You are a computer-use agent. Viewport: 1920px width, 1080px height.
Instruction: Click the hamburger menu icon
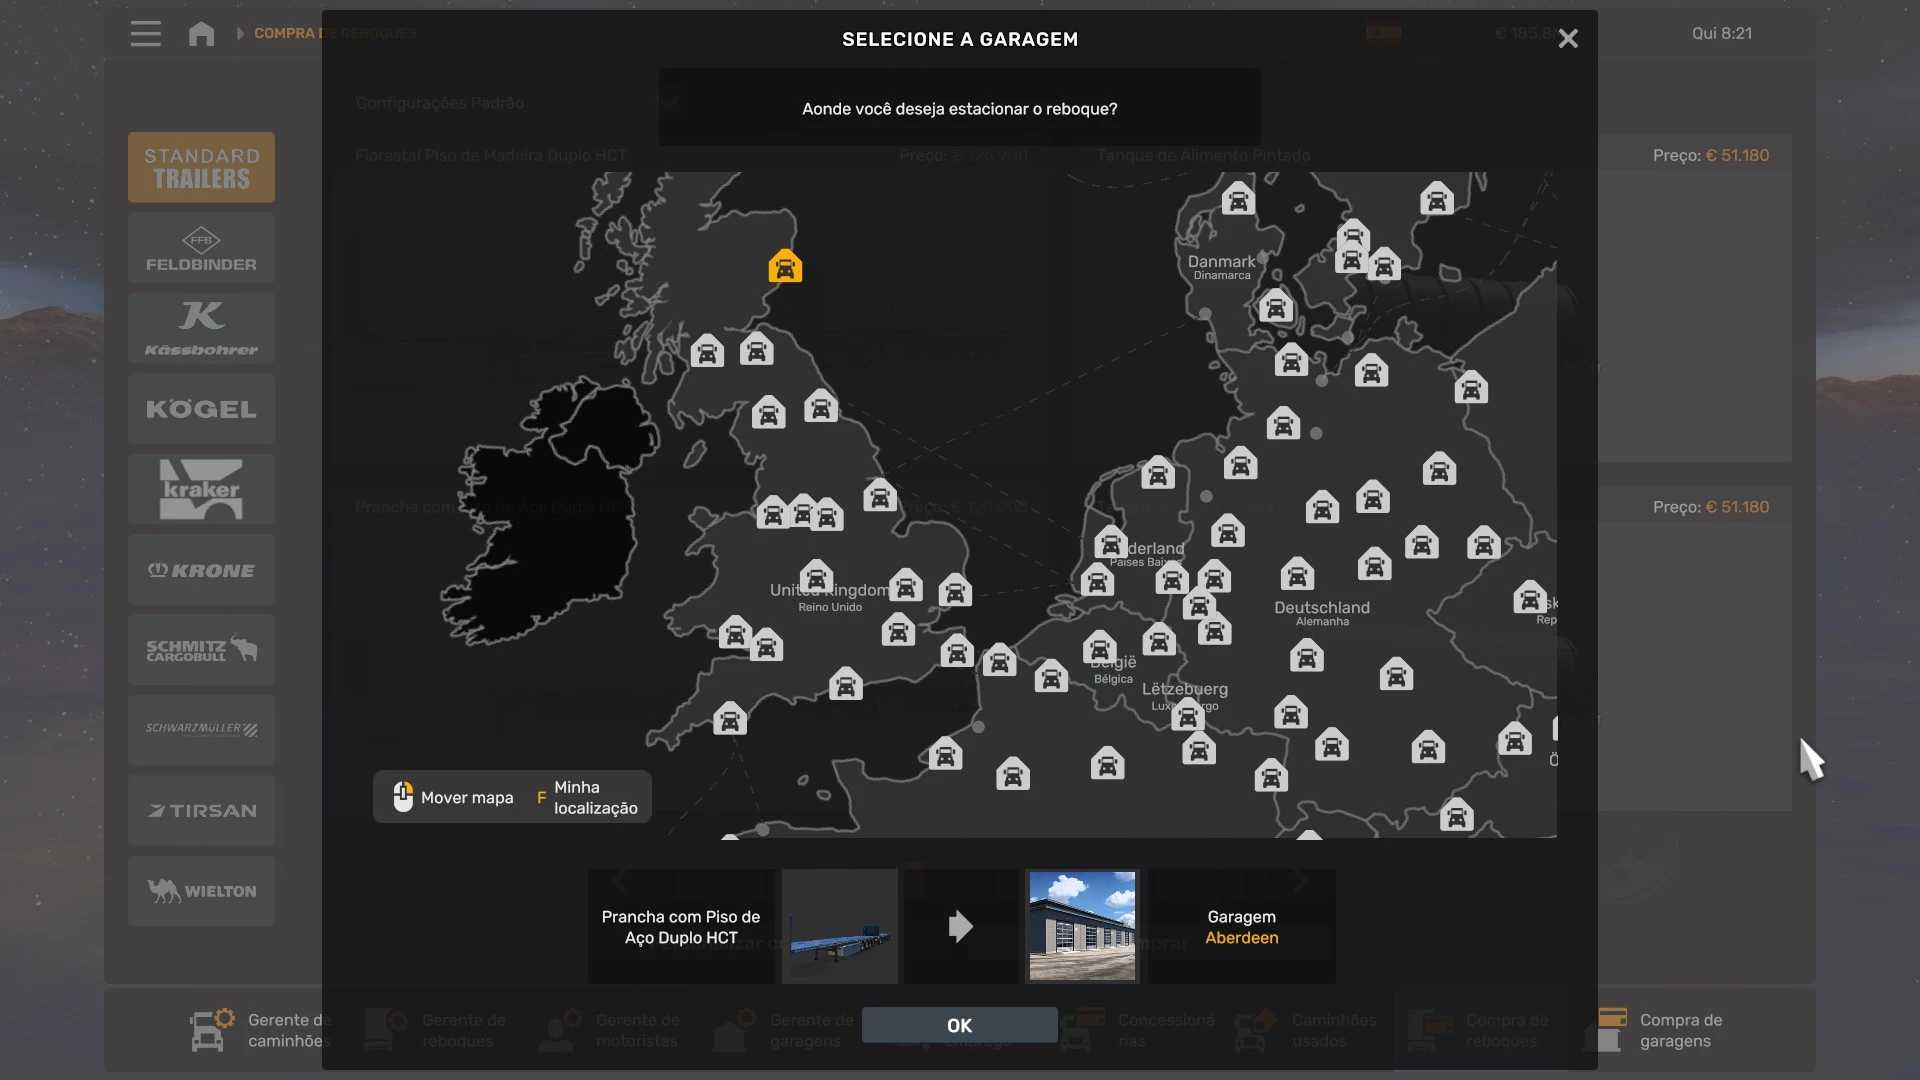[x=145, y=34]
